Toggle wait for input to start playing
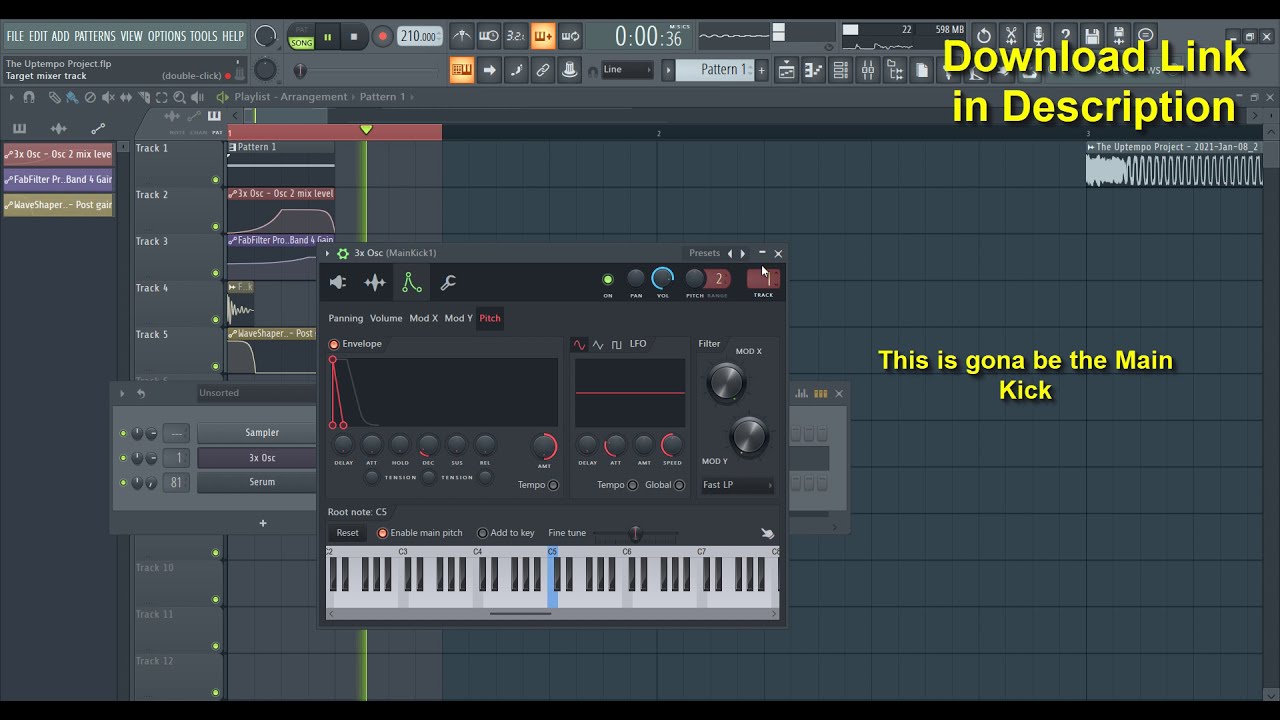Image resolution: width=1280 pixels, height=720 pixels. coord(489,37)
